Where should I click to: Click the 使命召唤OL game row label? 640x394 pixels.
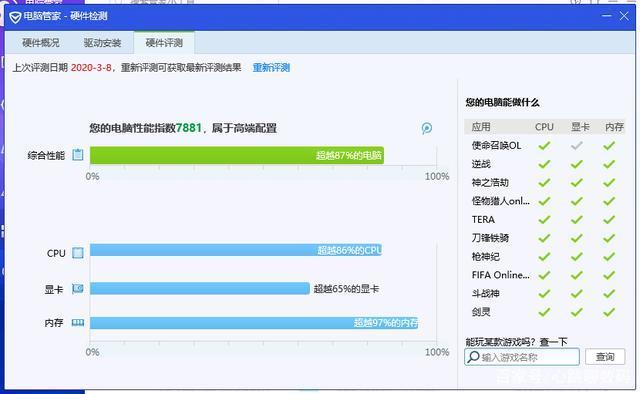pyautogui.click(x=496, y=145)
